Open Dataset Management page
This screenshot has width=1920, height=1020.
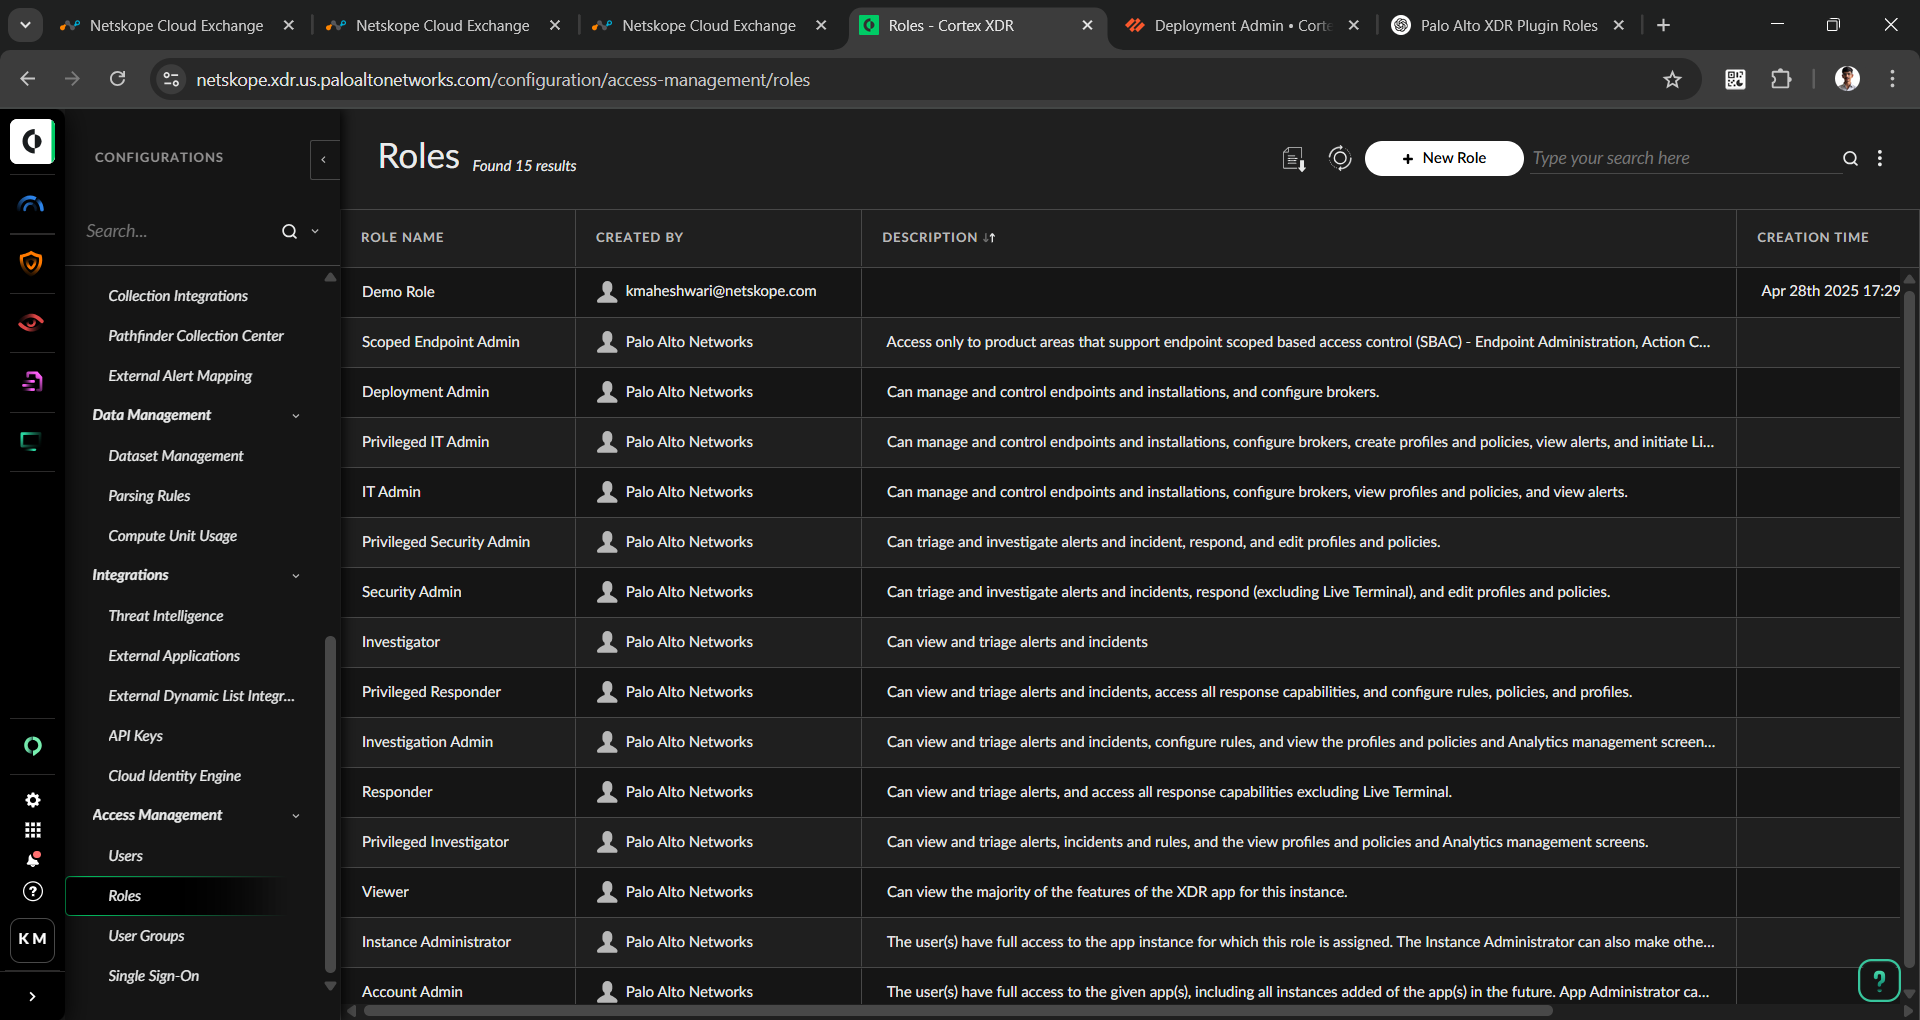tap(176, 456)
